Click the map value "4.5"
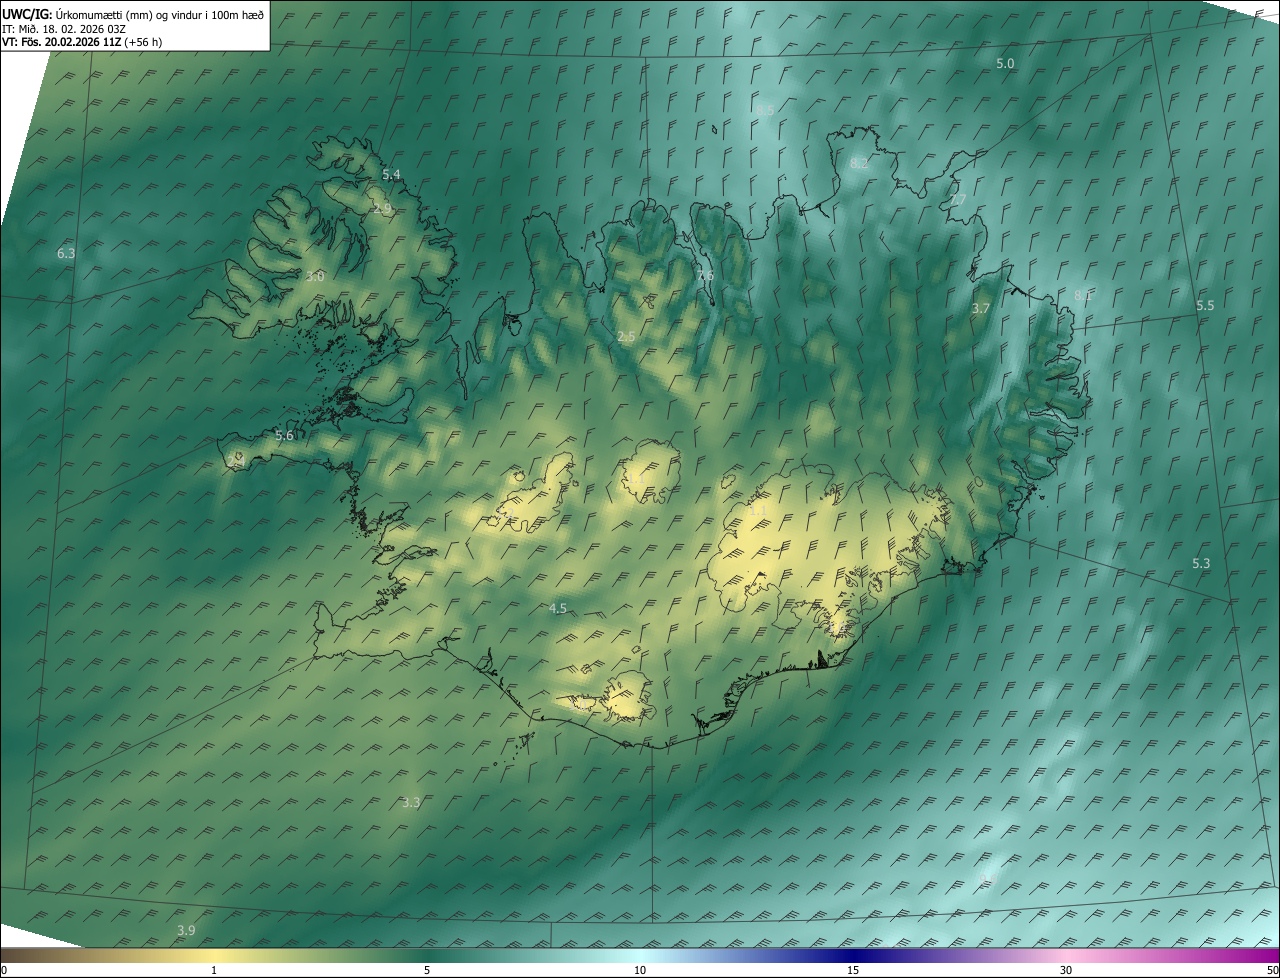The image size is (1280, 978). pos(558,608)
